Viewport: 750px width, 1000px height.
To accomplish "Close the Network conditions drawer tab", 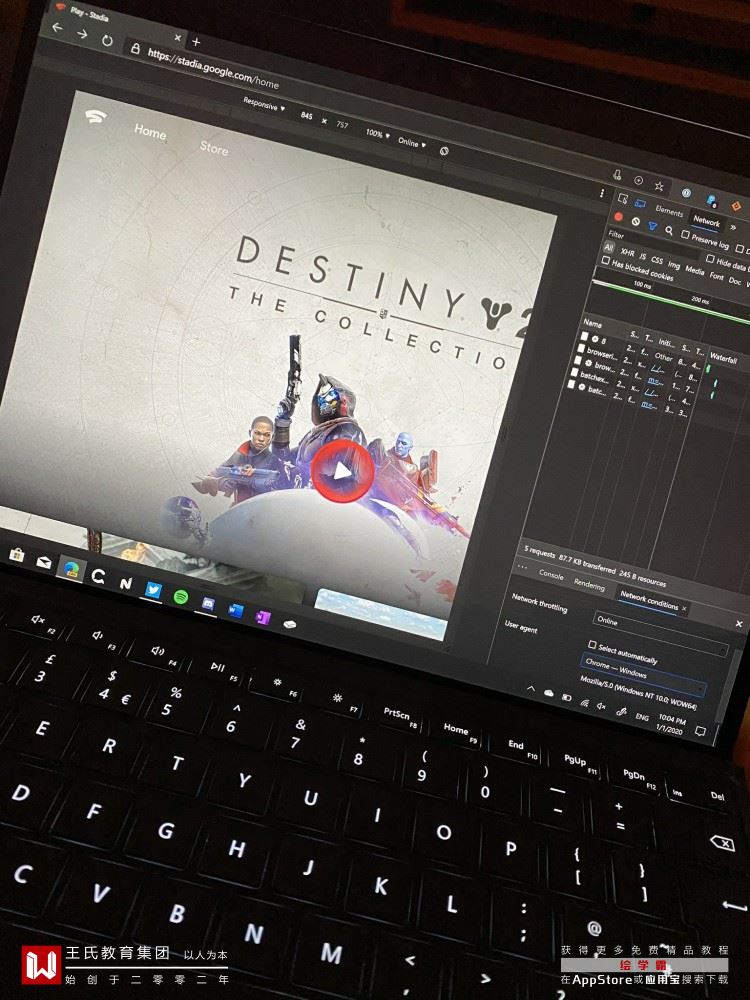I will pos(684,608).
